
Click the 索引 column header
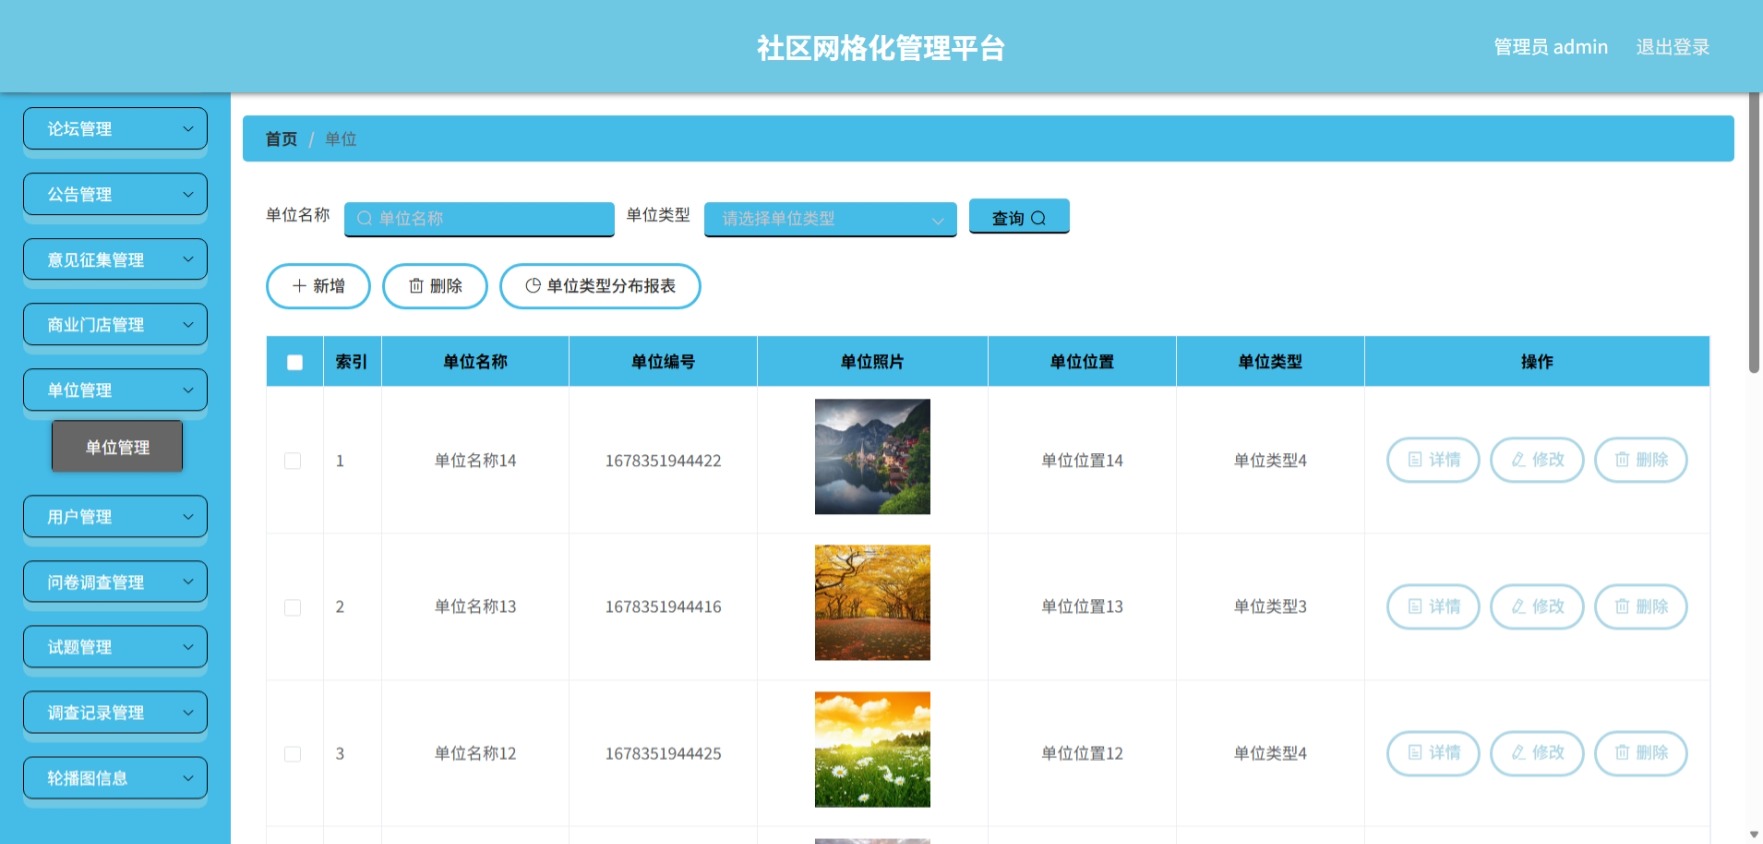[x=351, y=362]
